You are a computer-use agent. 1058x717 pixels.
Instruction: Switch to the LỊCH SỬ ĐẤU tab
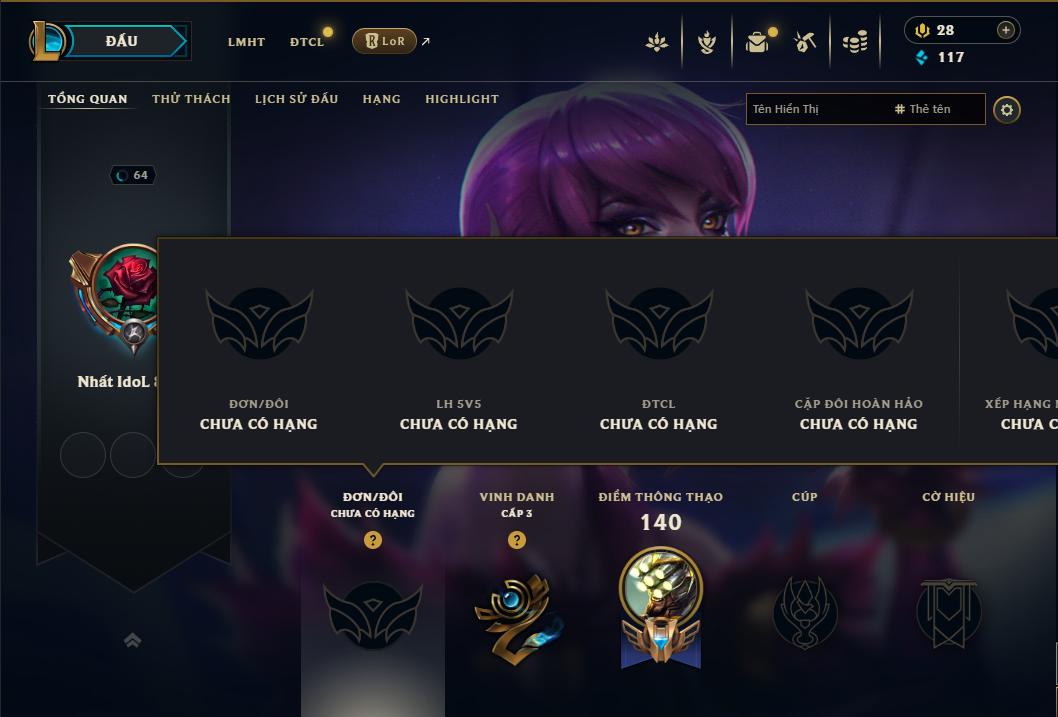(296, 99)
